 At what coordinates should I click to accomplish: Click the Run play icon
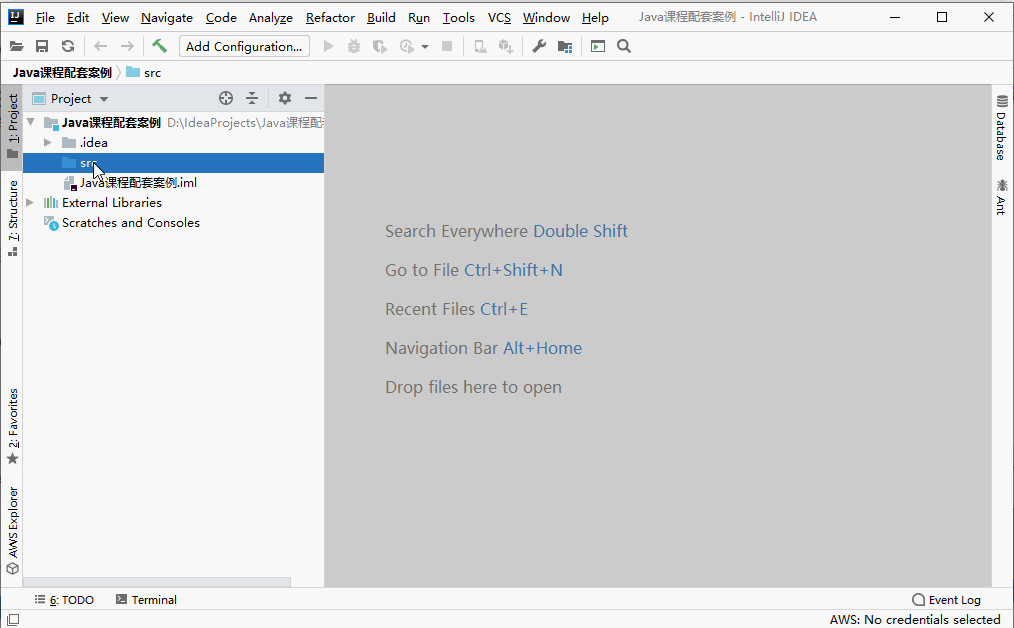tap(329, 46)
